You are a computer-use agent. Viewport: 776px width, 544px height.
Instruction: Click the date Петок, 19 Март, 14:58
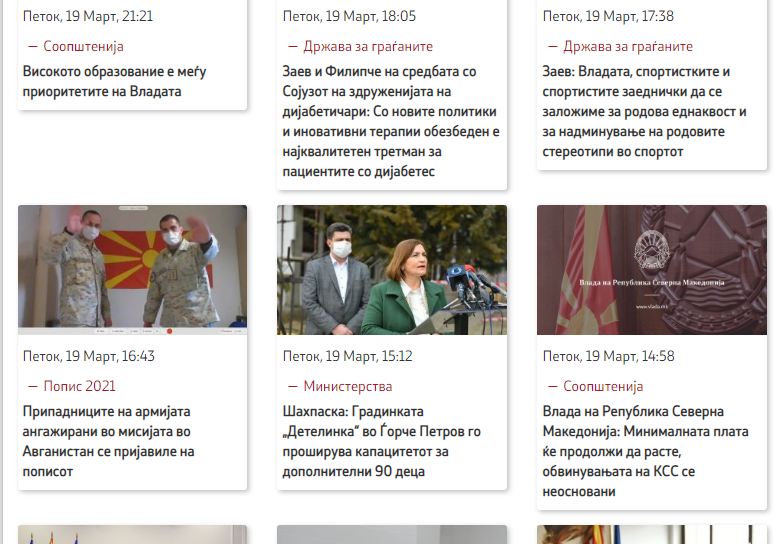(x=608, y=356)
